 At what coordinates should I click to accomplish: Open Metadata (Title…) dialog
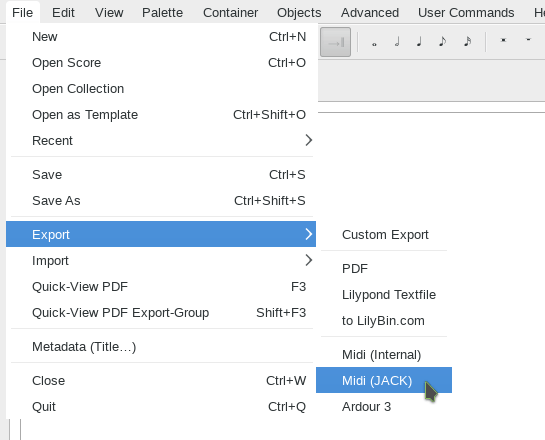pos(161,347)
